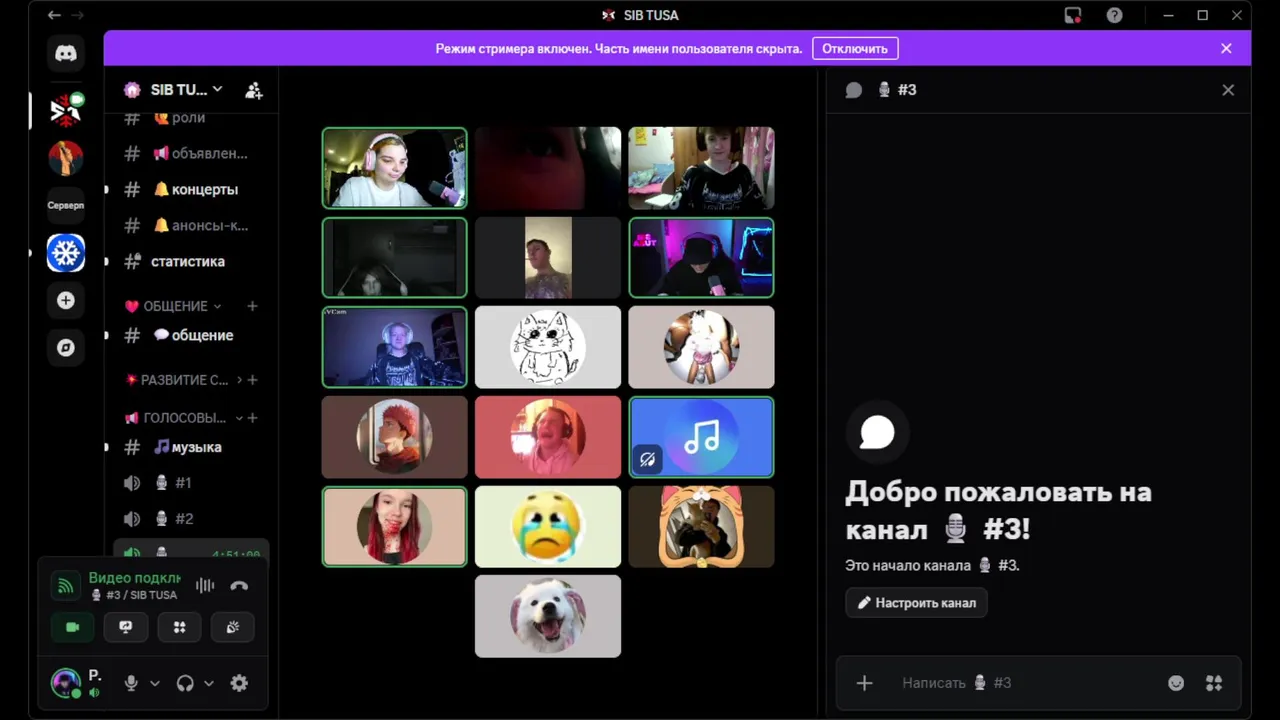Select the white dog avatar tile
The image size is (1280, 720).
(548, 616)
